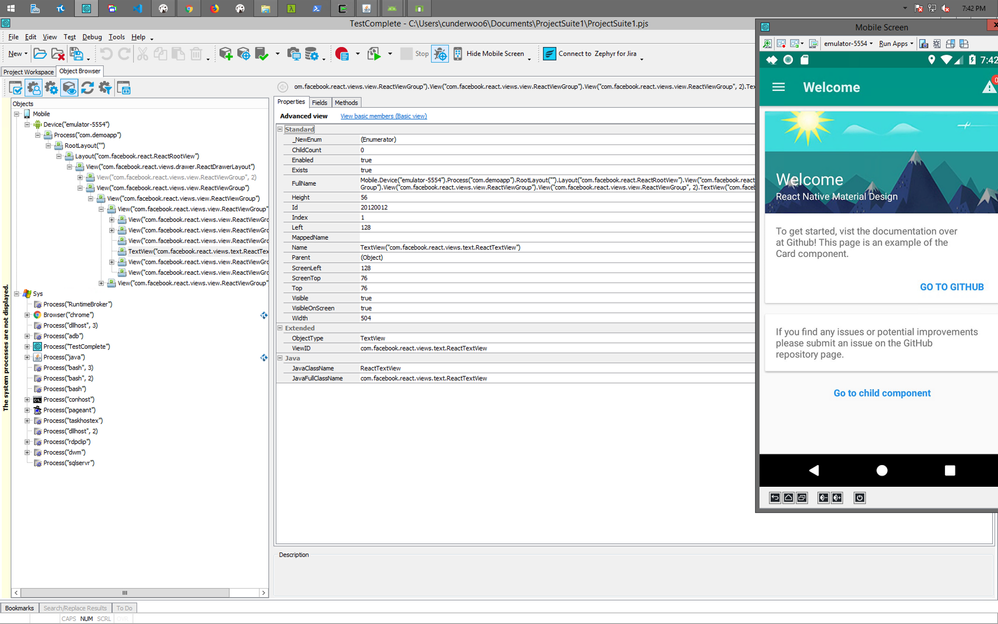Click Connect to Zephyr for Jira label

[597, 54]
